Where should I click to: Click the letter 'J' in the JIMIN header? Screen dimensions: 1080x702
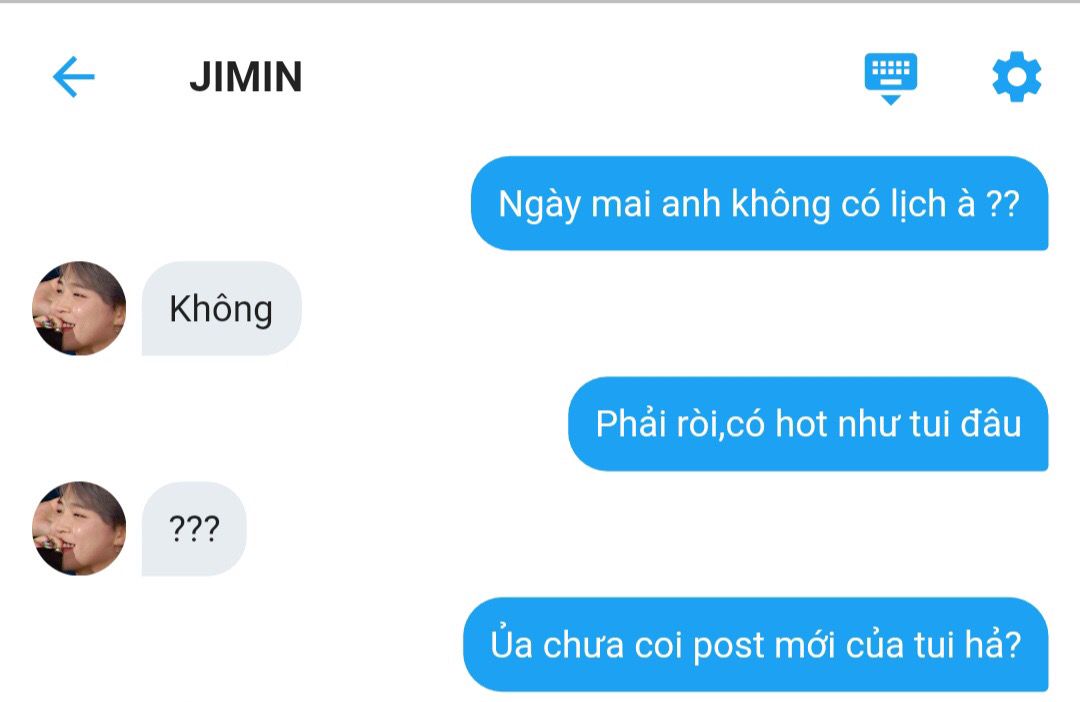pyautogui.click(x=200, y=76)
